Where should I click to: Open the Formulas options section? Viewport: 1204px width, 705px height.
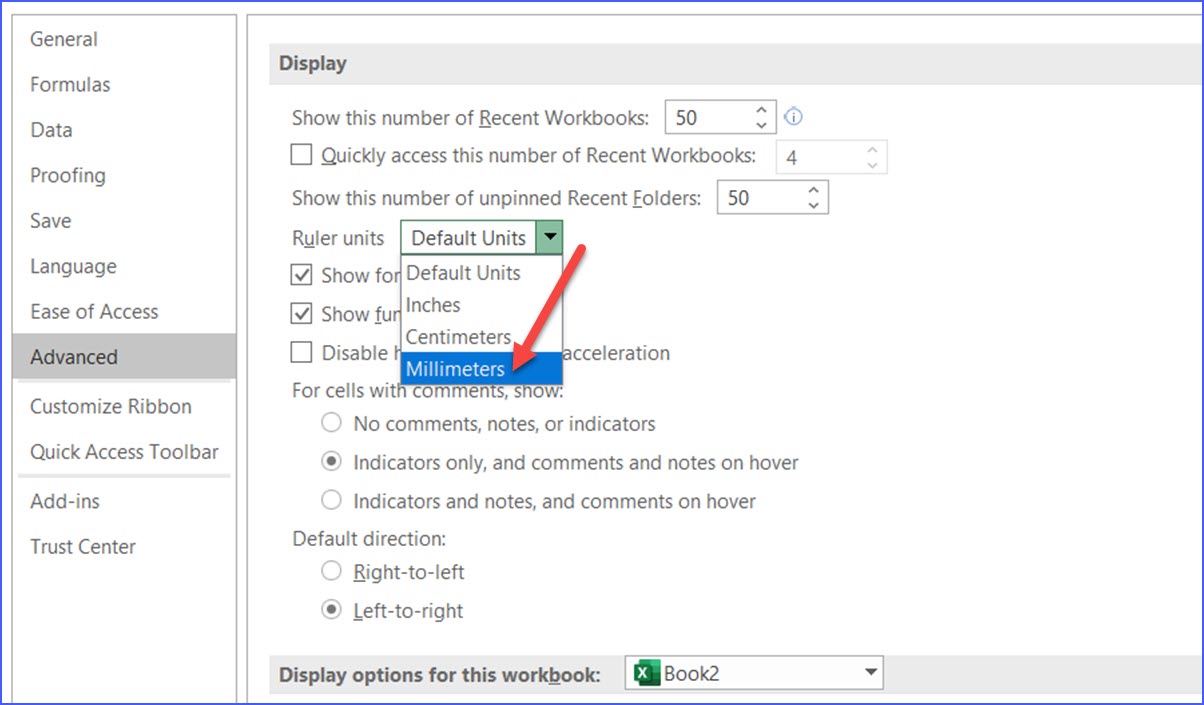click(70, 84)
